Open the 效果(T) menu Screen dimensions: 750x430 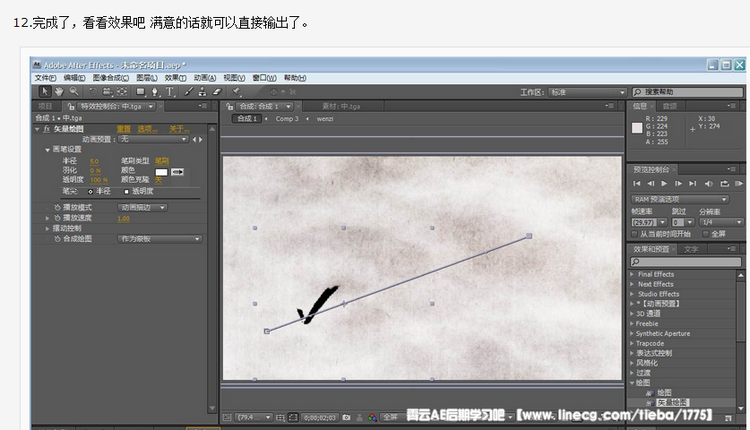176,77
